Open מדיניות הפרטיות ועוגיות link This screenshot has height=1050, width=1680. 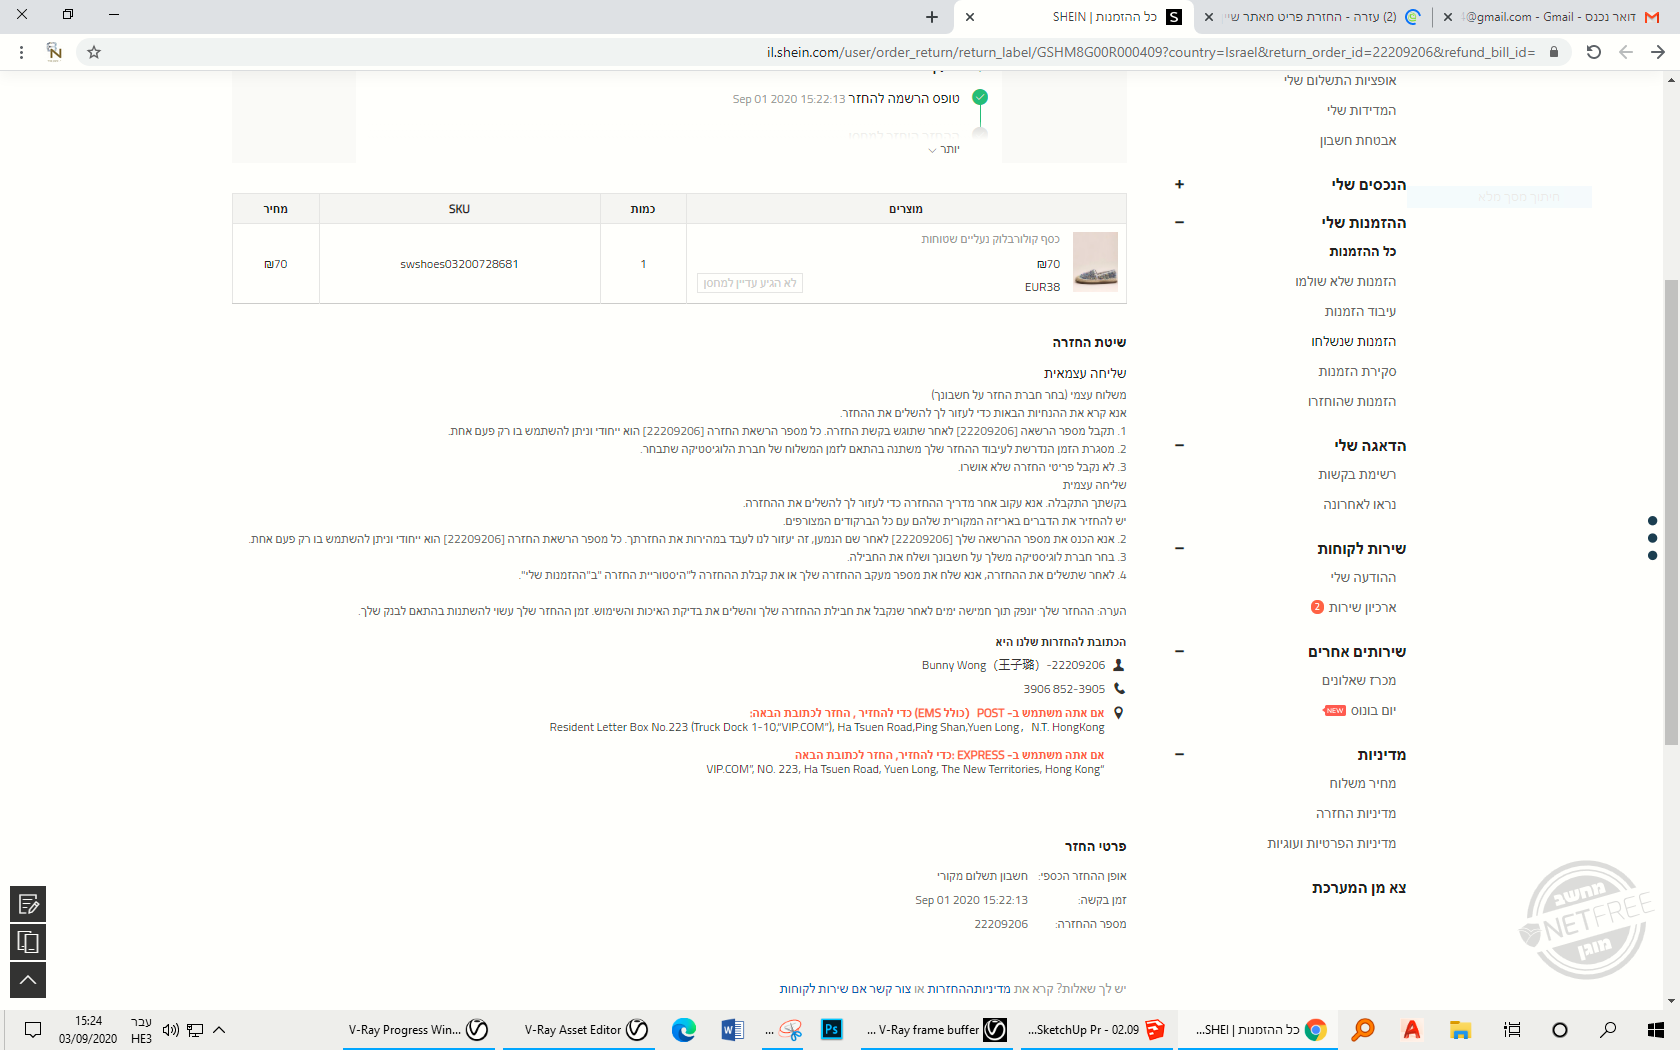[x=1332, y=843]
